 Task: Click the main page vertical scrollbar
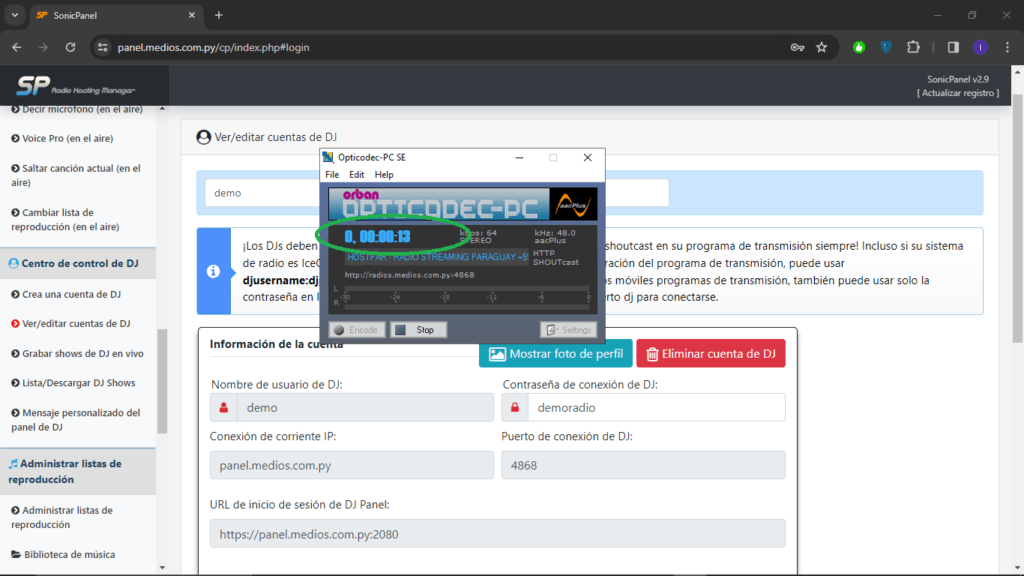point(1017,219)
